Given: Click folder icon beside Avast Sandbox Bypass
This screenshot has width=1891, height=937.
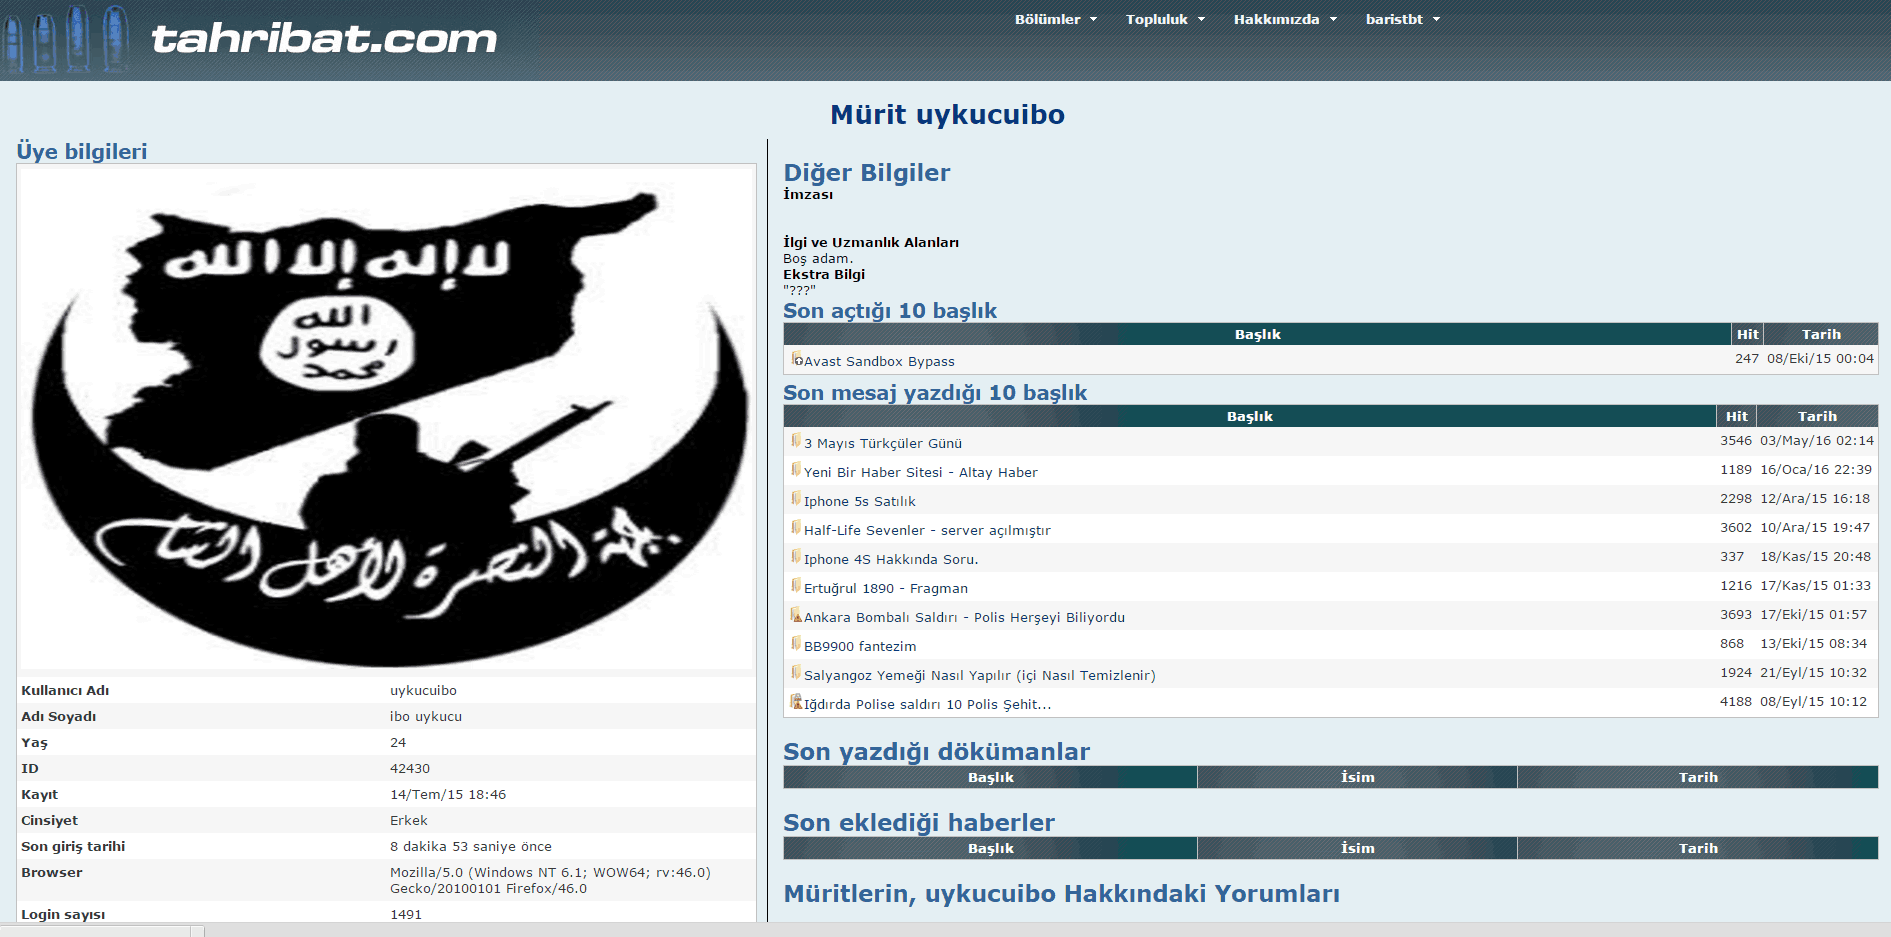Looking at the screenshot, I should (x=797, y=359).
